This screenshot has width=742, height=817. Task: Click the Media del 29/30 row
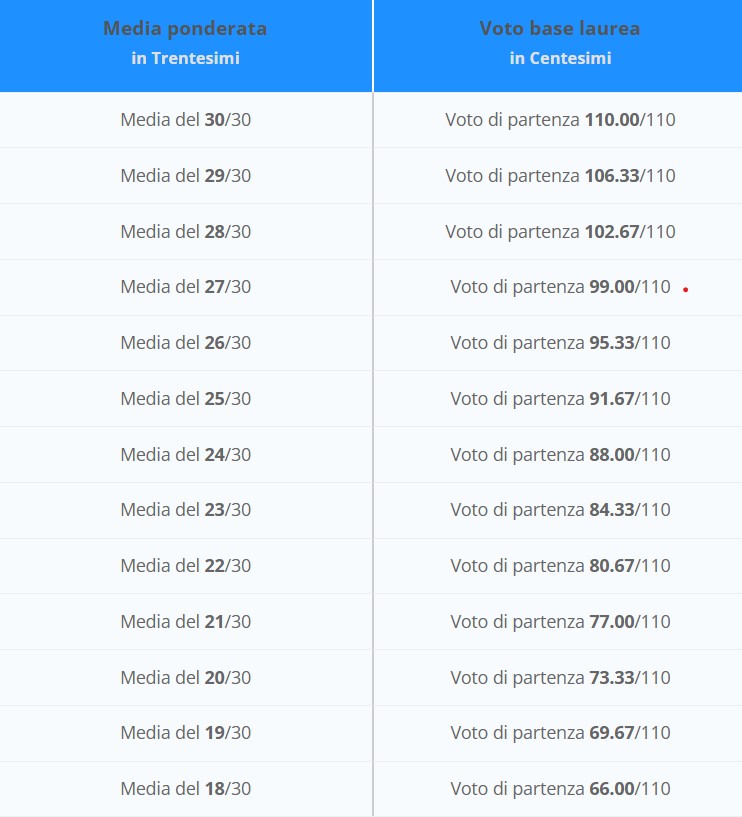pos(186,176)
